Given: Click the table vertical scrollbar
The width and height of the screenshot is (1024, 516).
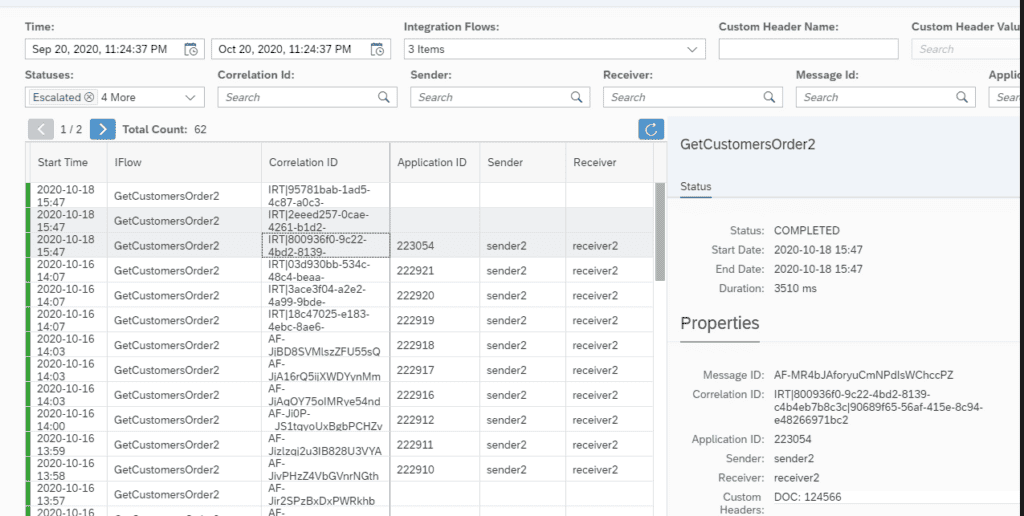Looking at the screenshot, I should pyautogui.click(x=660, y=232).
